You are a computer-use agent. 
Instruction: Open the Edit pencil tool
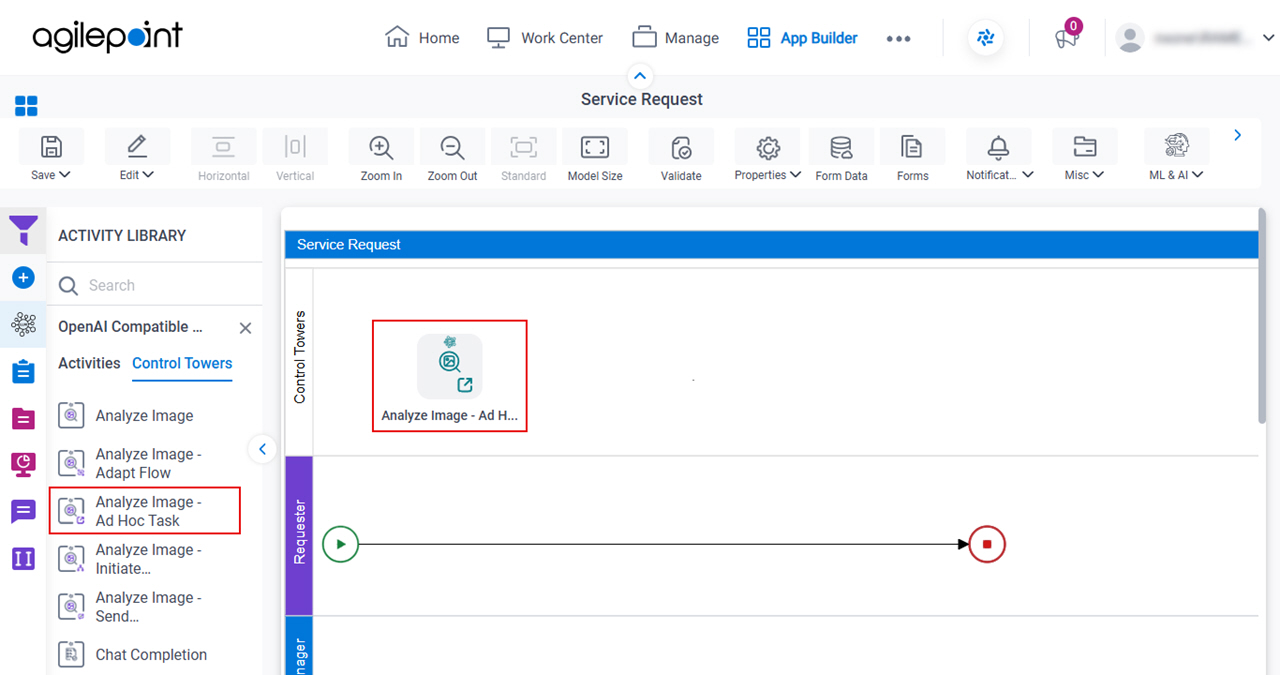[x=137, y=147]
